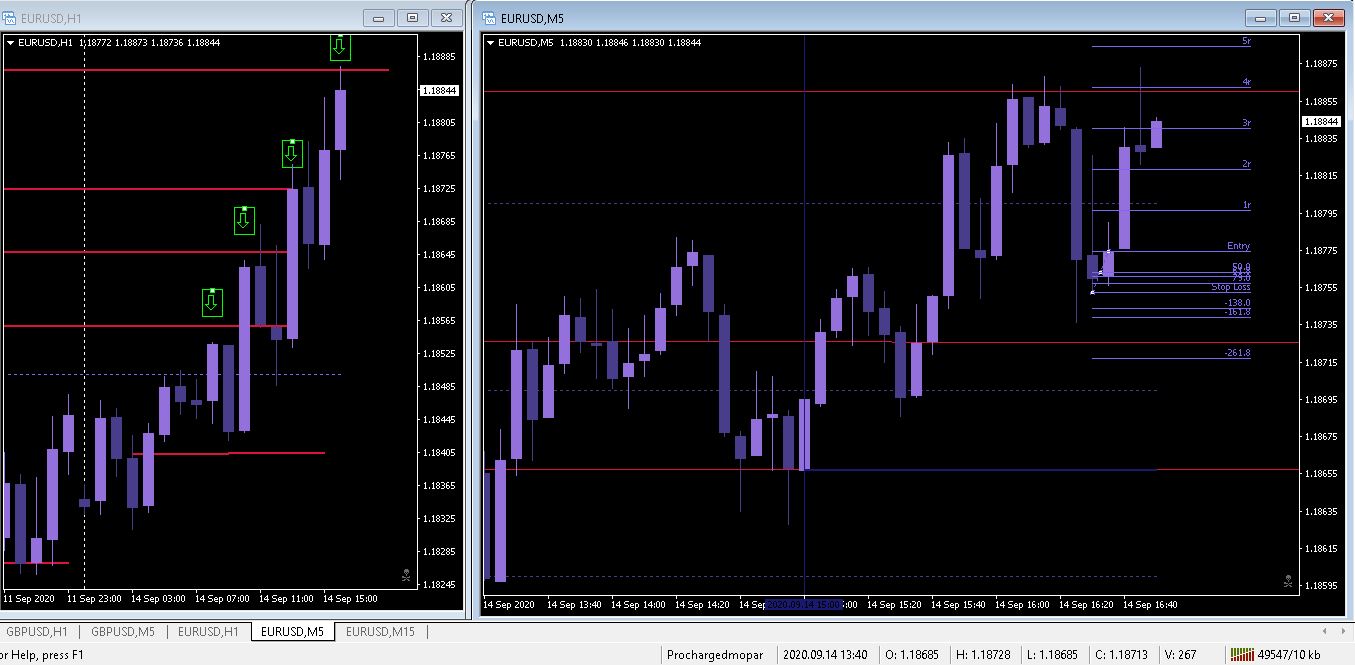Screen dimensions: 1355x665
Task: Click the chart shift icon in the EURUSD,H1 chart corner
Action: (x=406, y=575)
